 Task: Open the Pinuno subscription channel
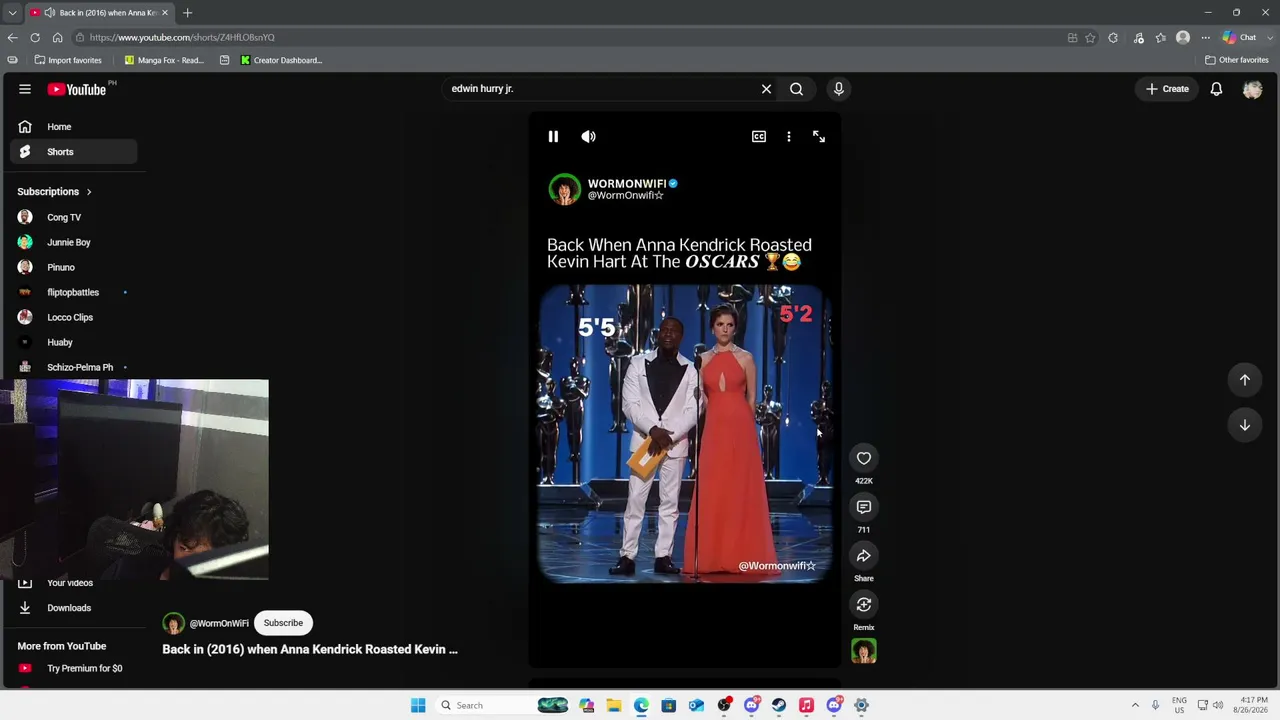point(74,267)
